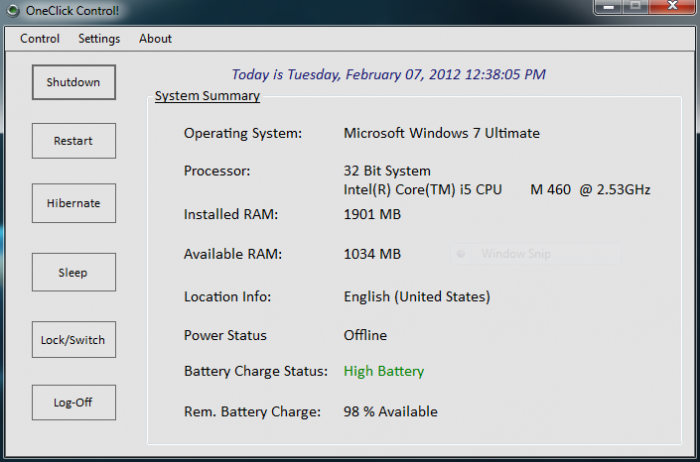This screenshot has width=700, height=462.
Task: Click "English (United States)" location value
Action: (417, 297)
